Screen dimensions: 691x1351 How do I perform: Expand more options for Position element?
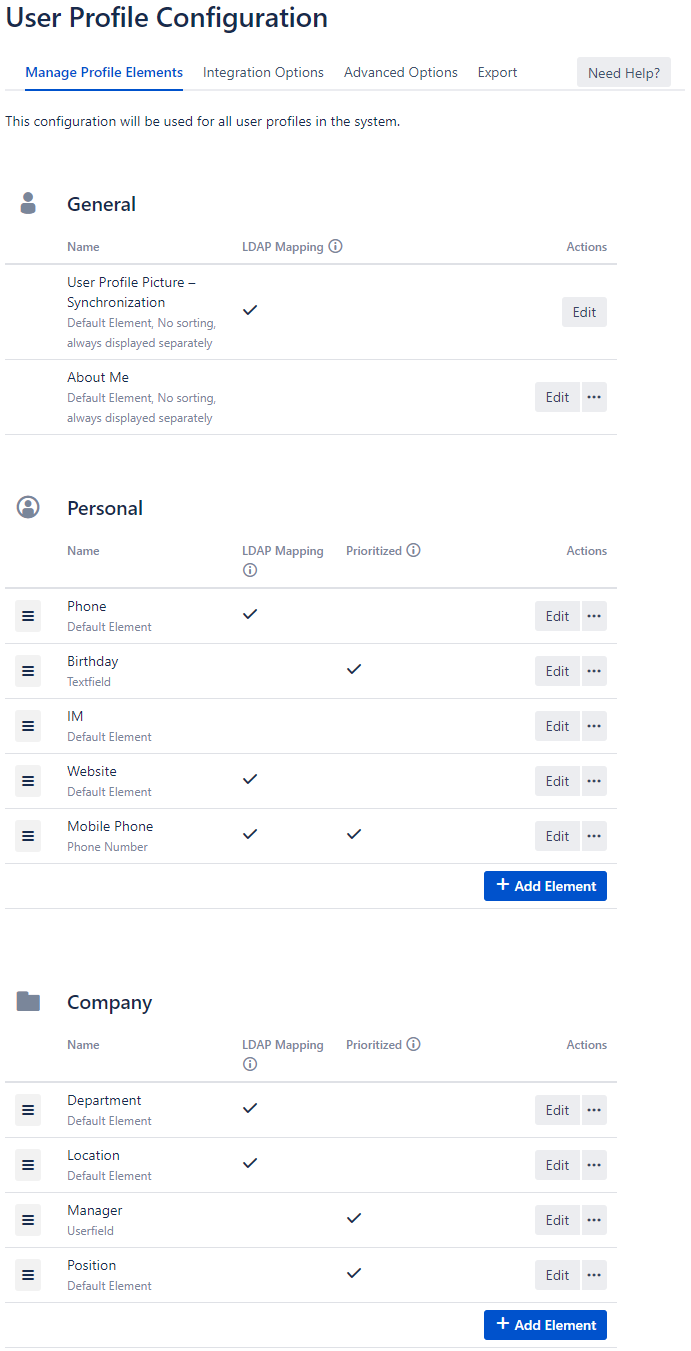coord(594,1275)
